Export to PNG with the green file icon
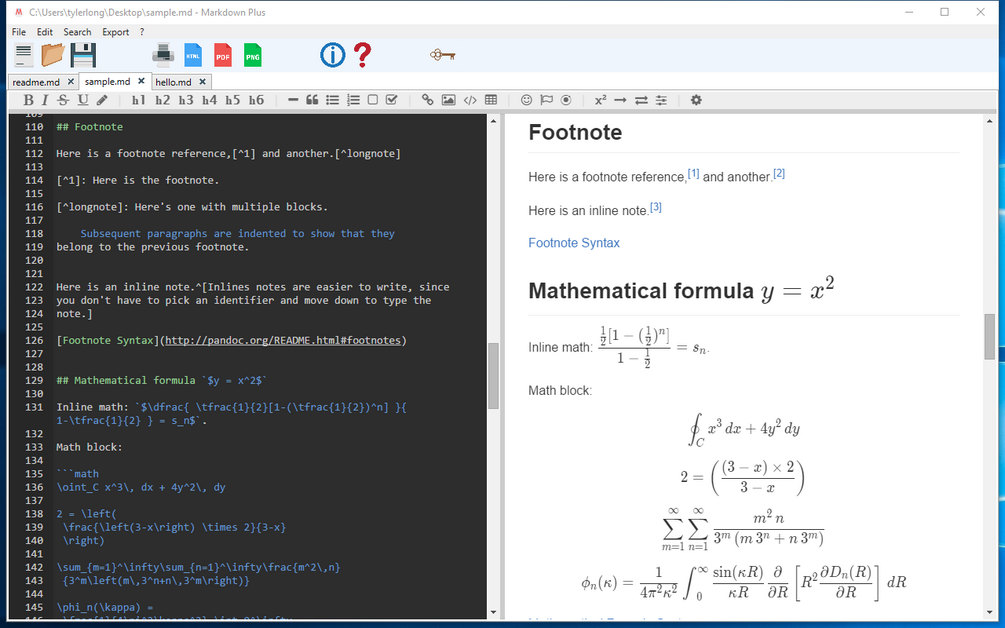The image size is (1005, 628). click(x=253, y=55)
